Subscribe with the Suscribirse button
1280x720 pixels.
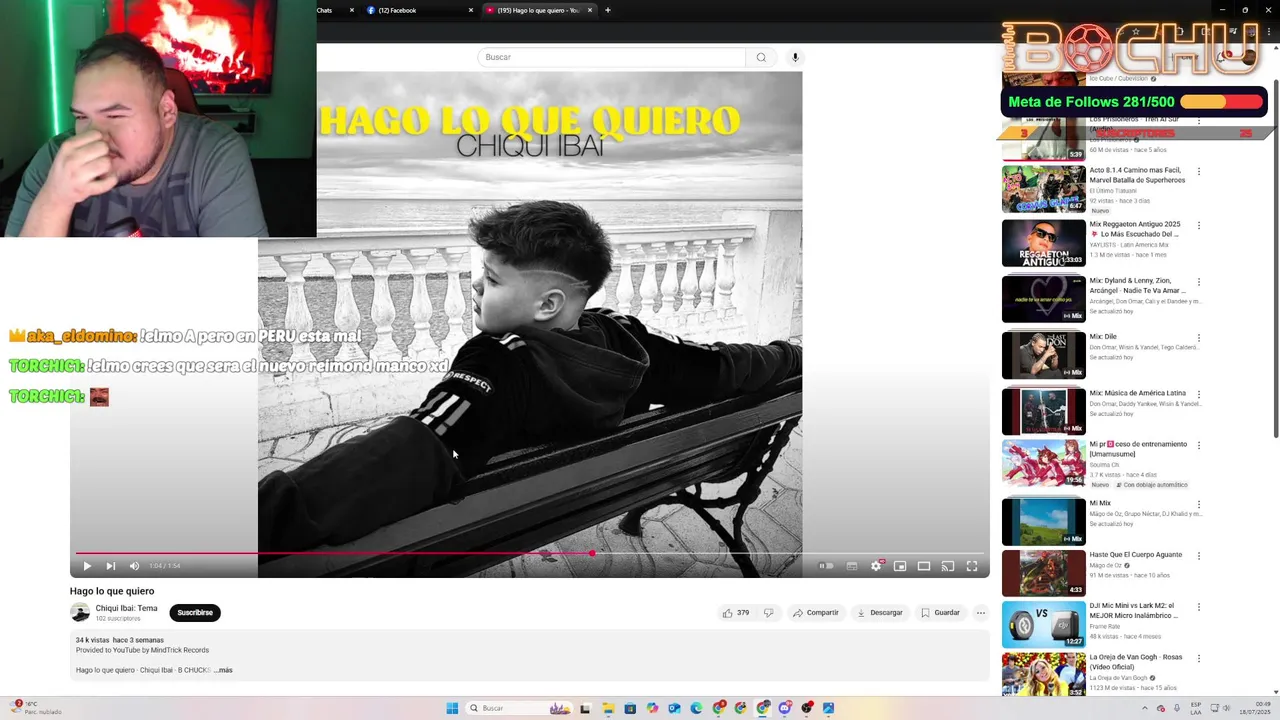(195, 613)
